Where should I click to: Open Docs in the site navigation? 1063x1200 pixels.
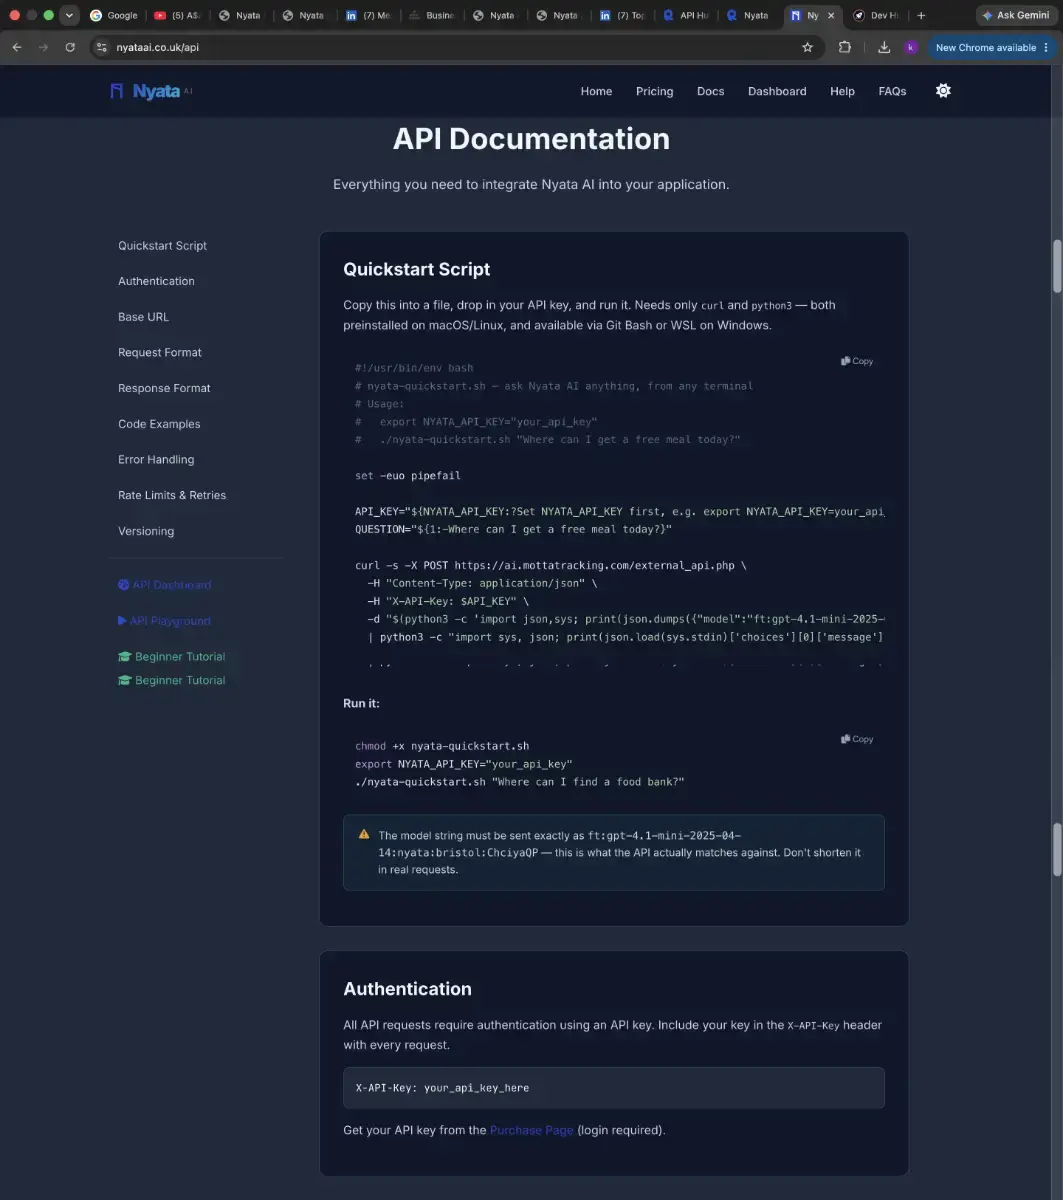[710, 91]
